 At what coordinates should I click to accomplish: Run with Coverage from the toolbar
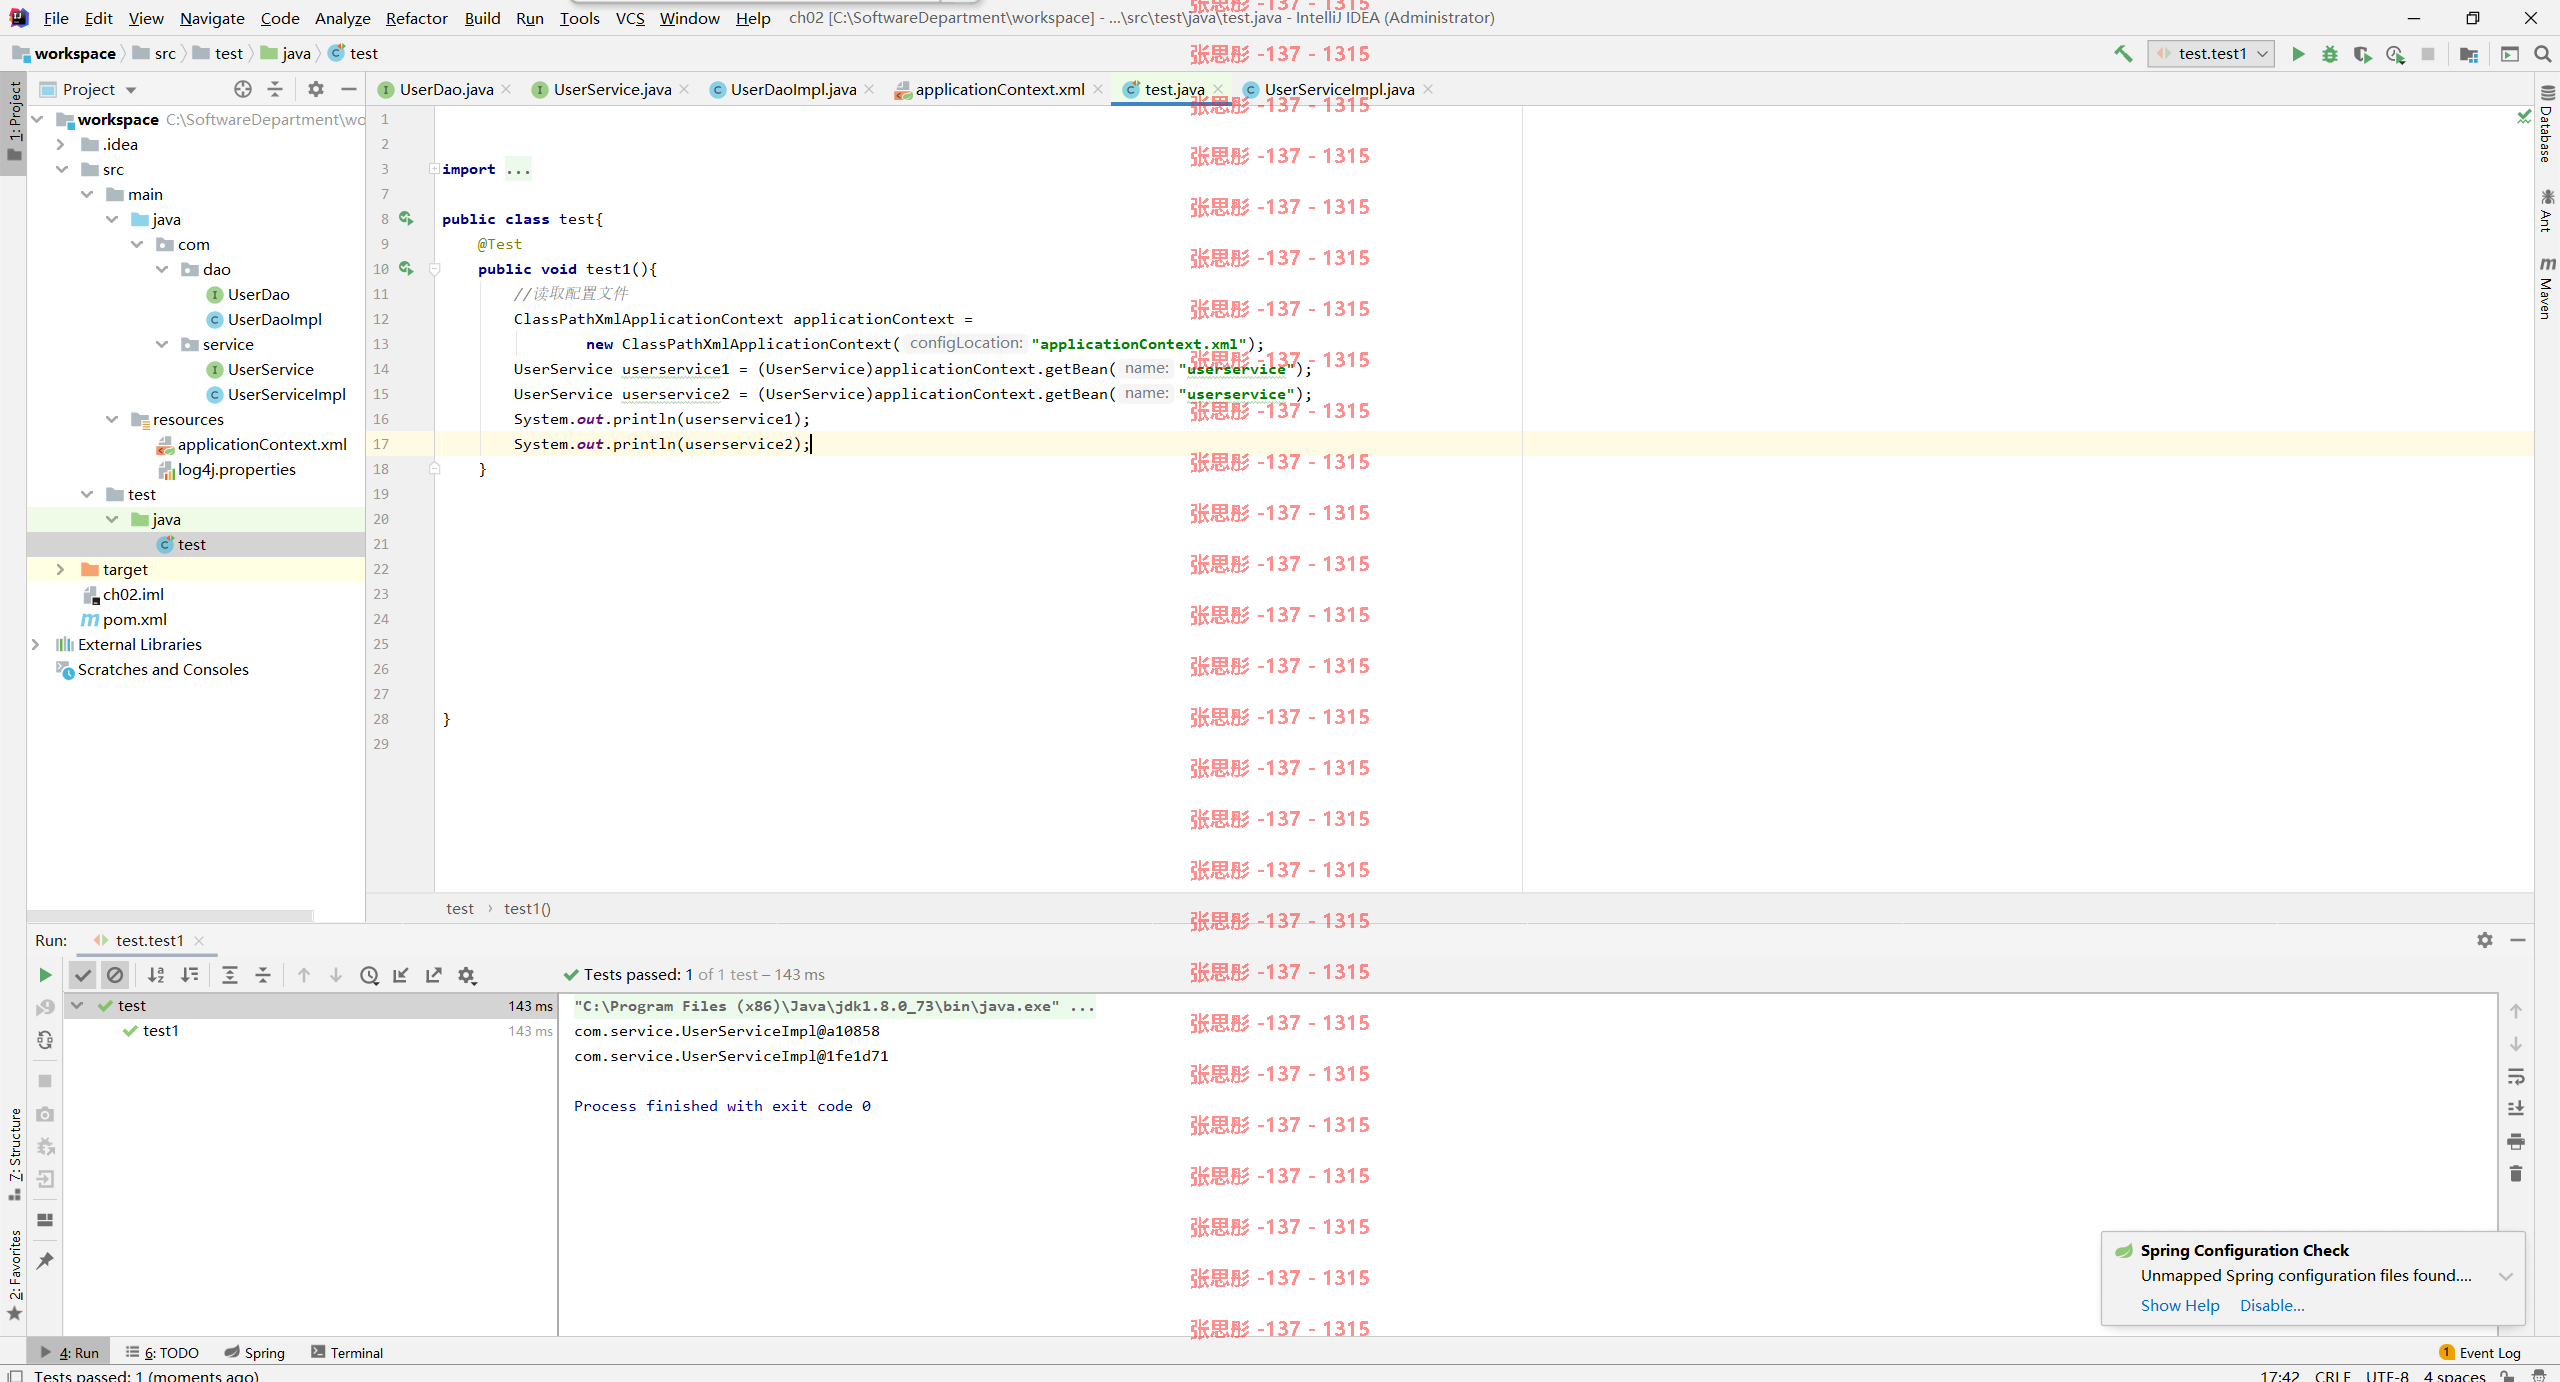pos(2362,54)
